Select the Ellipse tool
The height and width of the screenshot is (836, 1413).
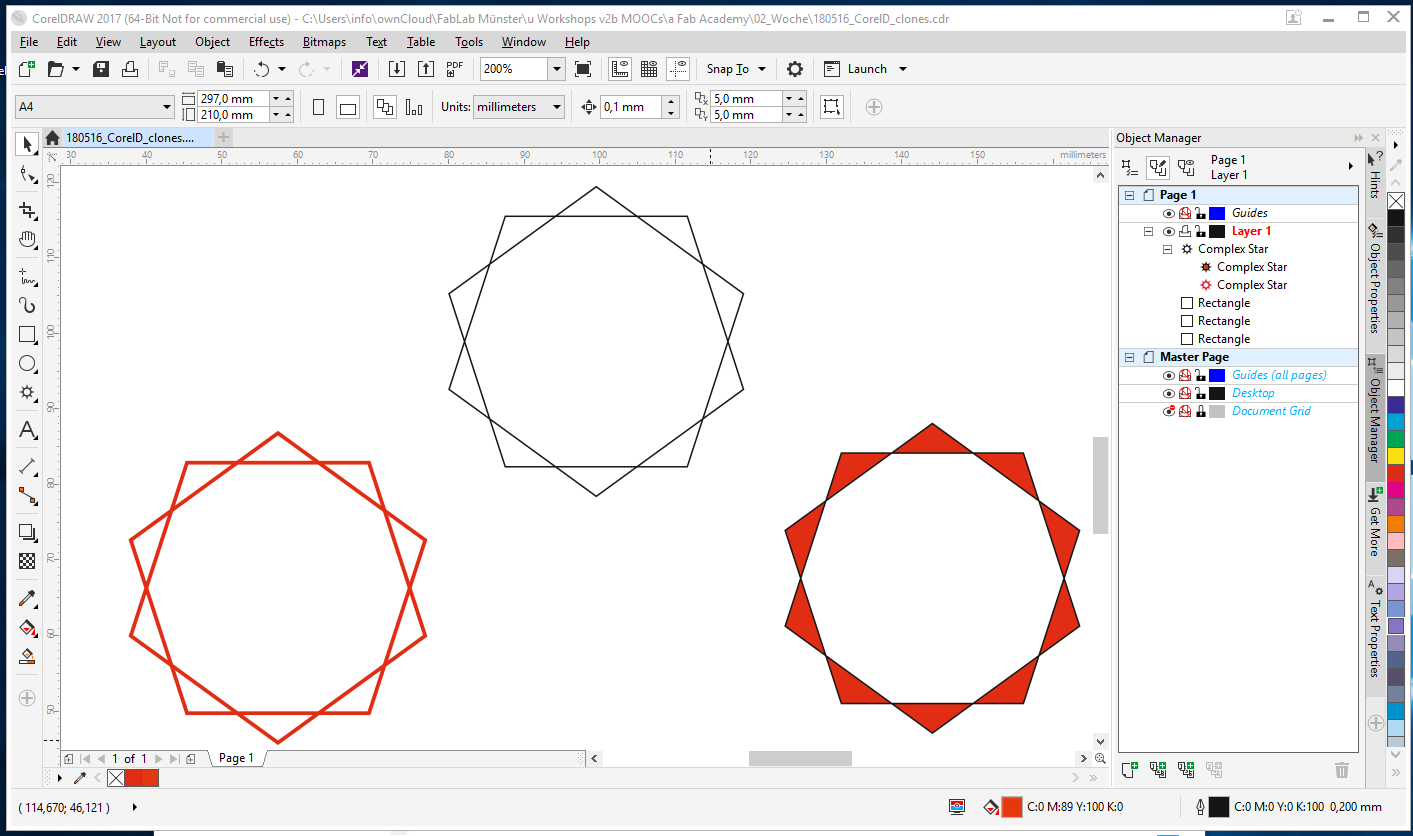point(27,363)
